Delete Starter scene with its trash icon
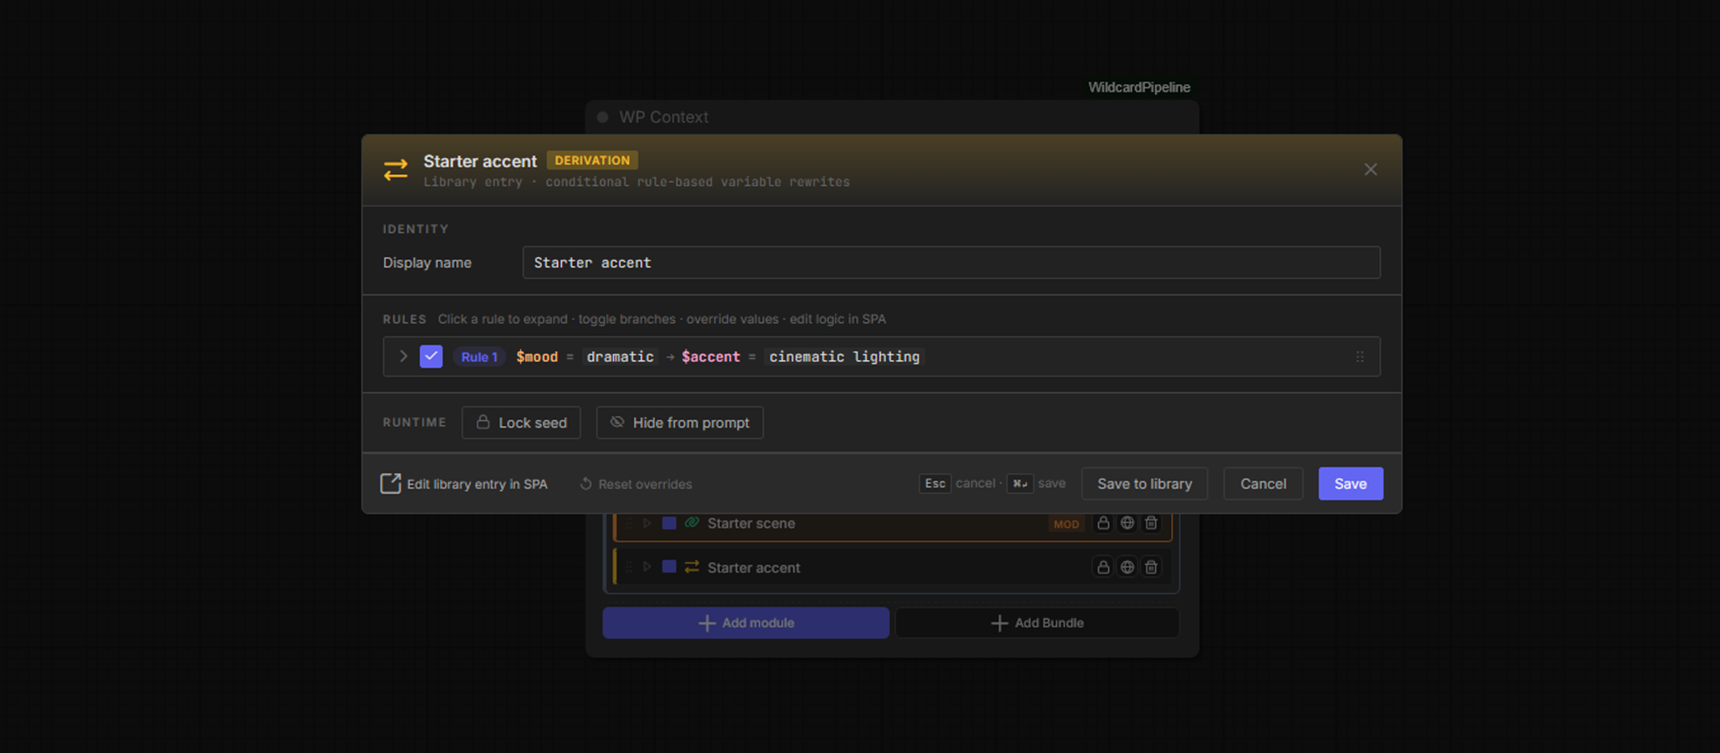1720x753 pixels. coord(1151,523)
